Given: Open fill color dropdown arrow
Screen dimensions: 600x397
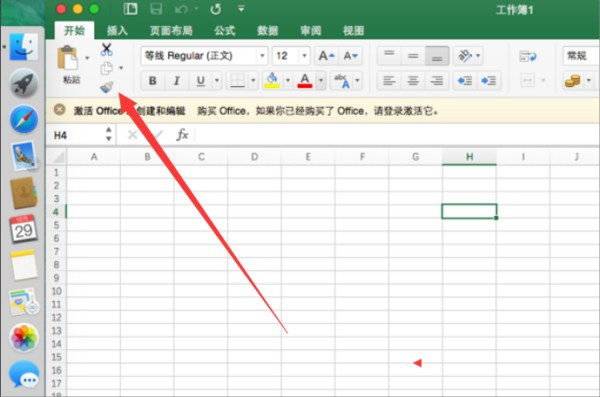Looking at the screenshot, I should [x=288, y=80].
